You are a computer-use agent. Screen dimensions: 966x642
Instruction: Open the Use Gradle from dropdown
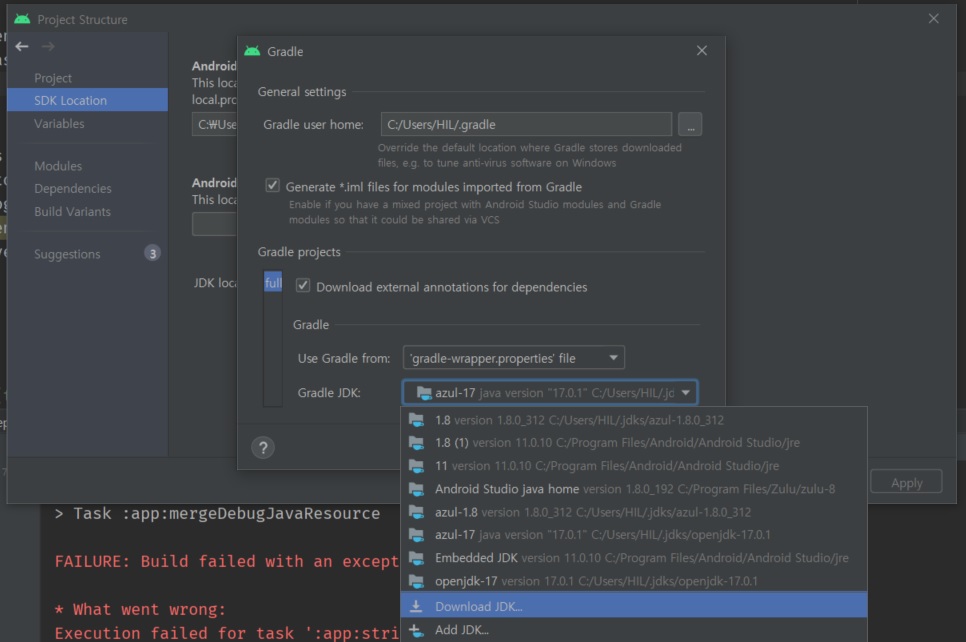(x=615, y=357)
